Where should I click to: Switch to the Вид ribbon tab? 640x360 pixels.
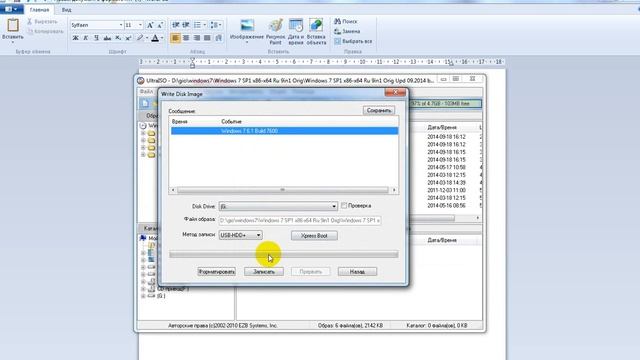67,10
